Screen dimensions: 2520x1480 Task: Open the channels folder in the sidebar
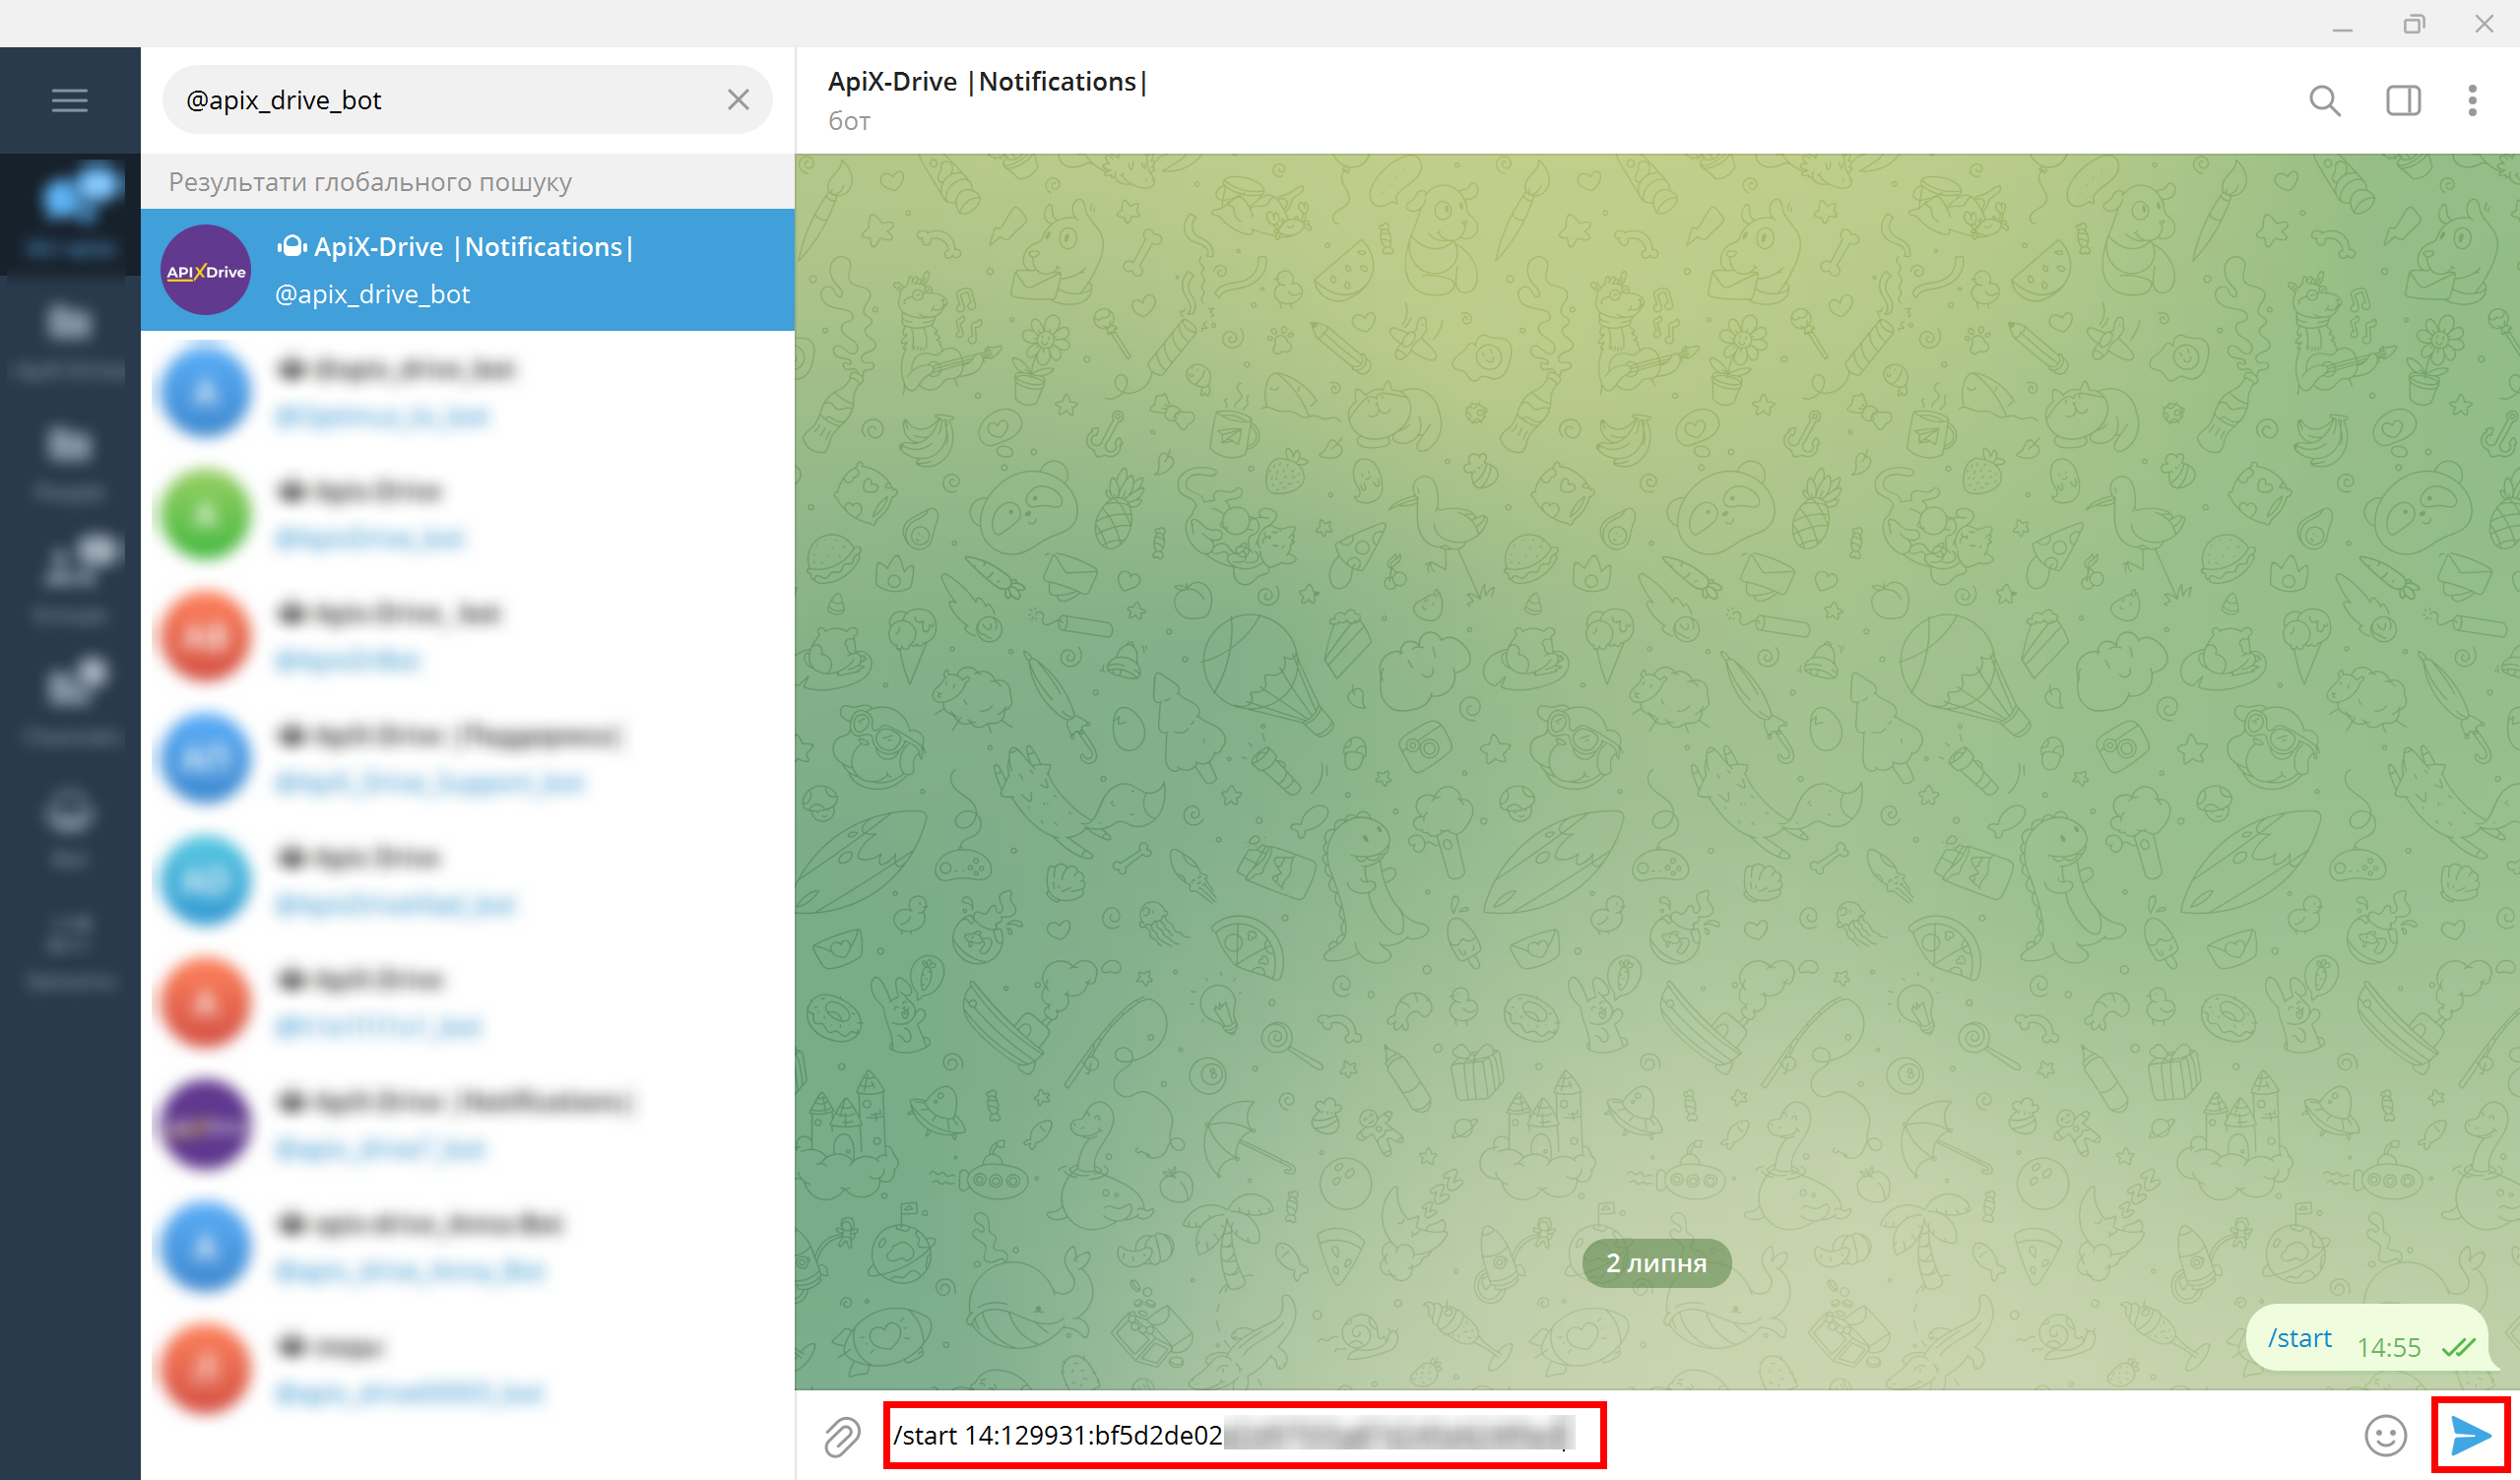point(70,703)
